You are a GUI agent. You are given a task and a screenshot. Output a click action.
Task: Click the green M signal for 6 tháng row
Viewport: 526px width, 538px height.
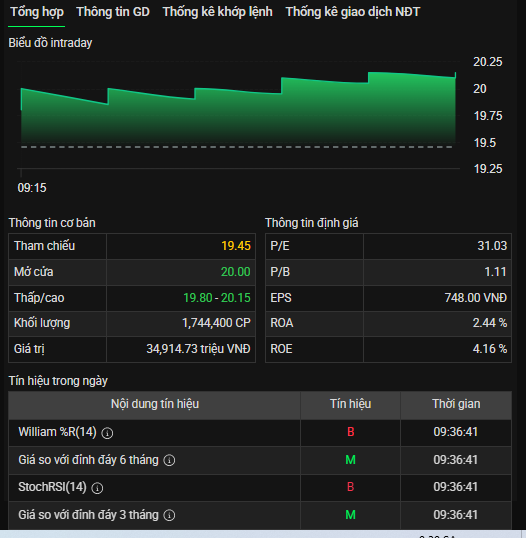(350, 460)
